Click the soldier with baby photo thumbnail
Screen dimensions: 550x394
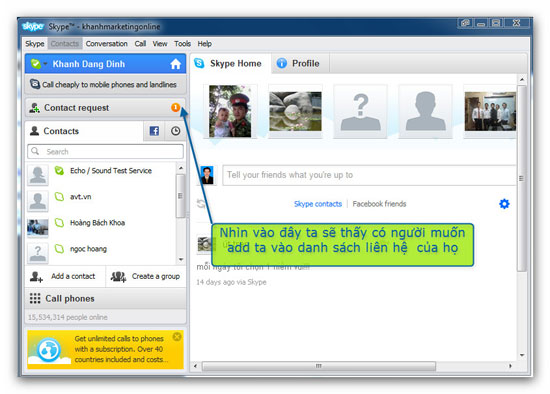[230, 111]
